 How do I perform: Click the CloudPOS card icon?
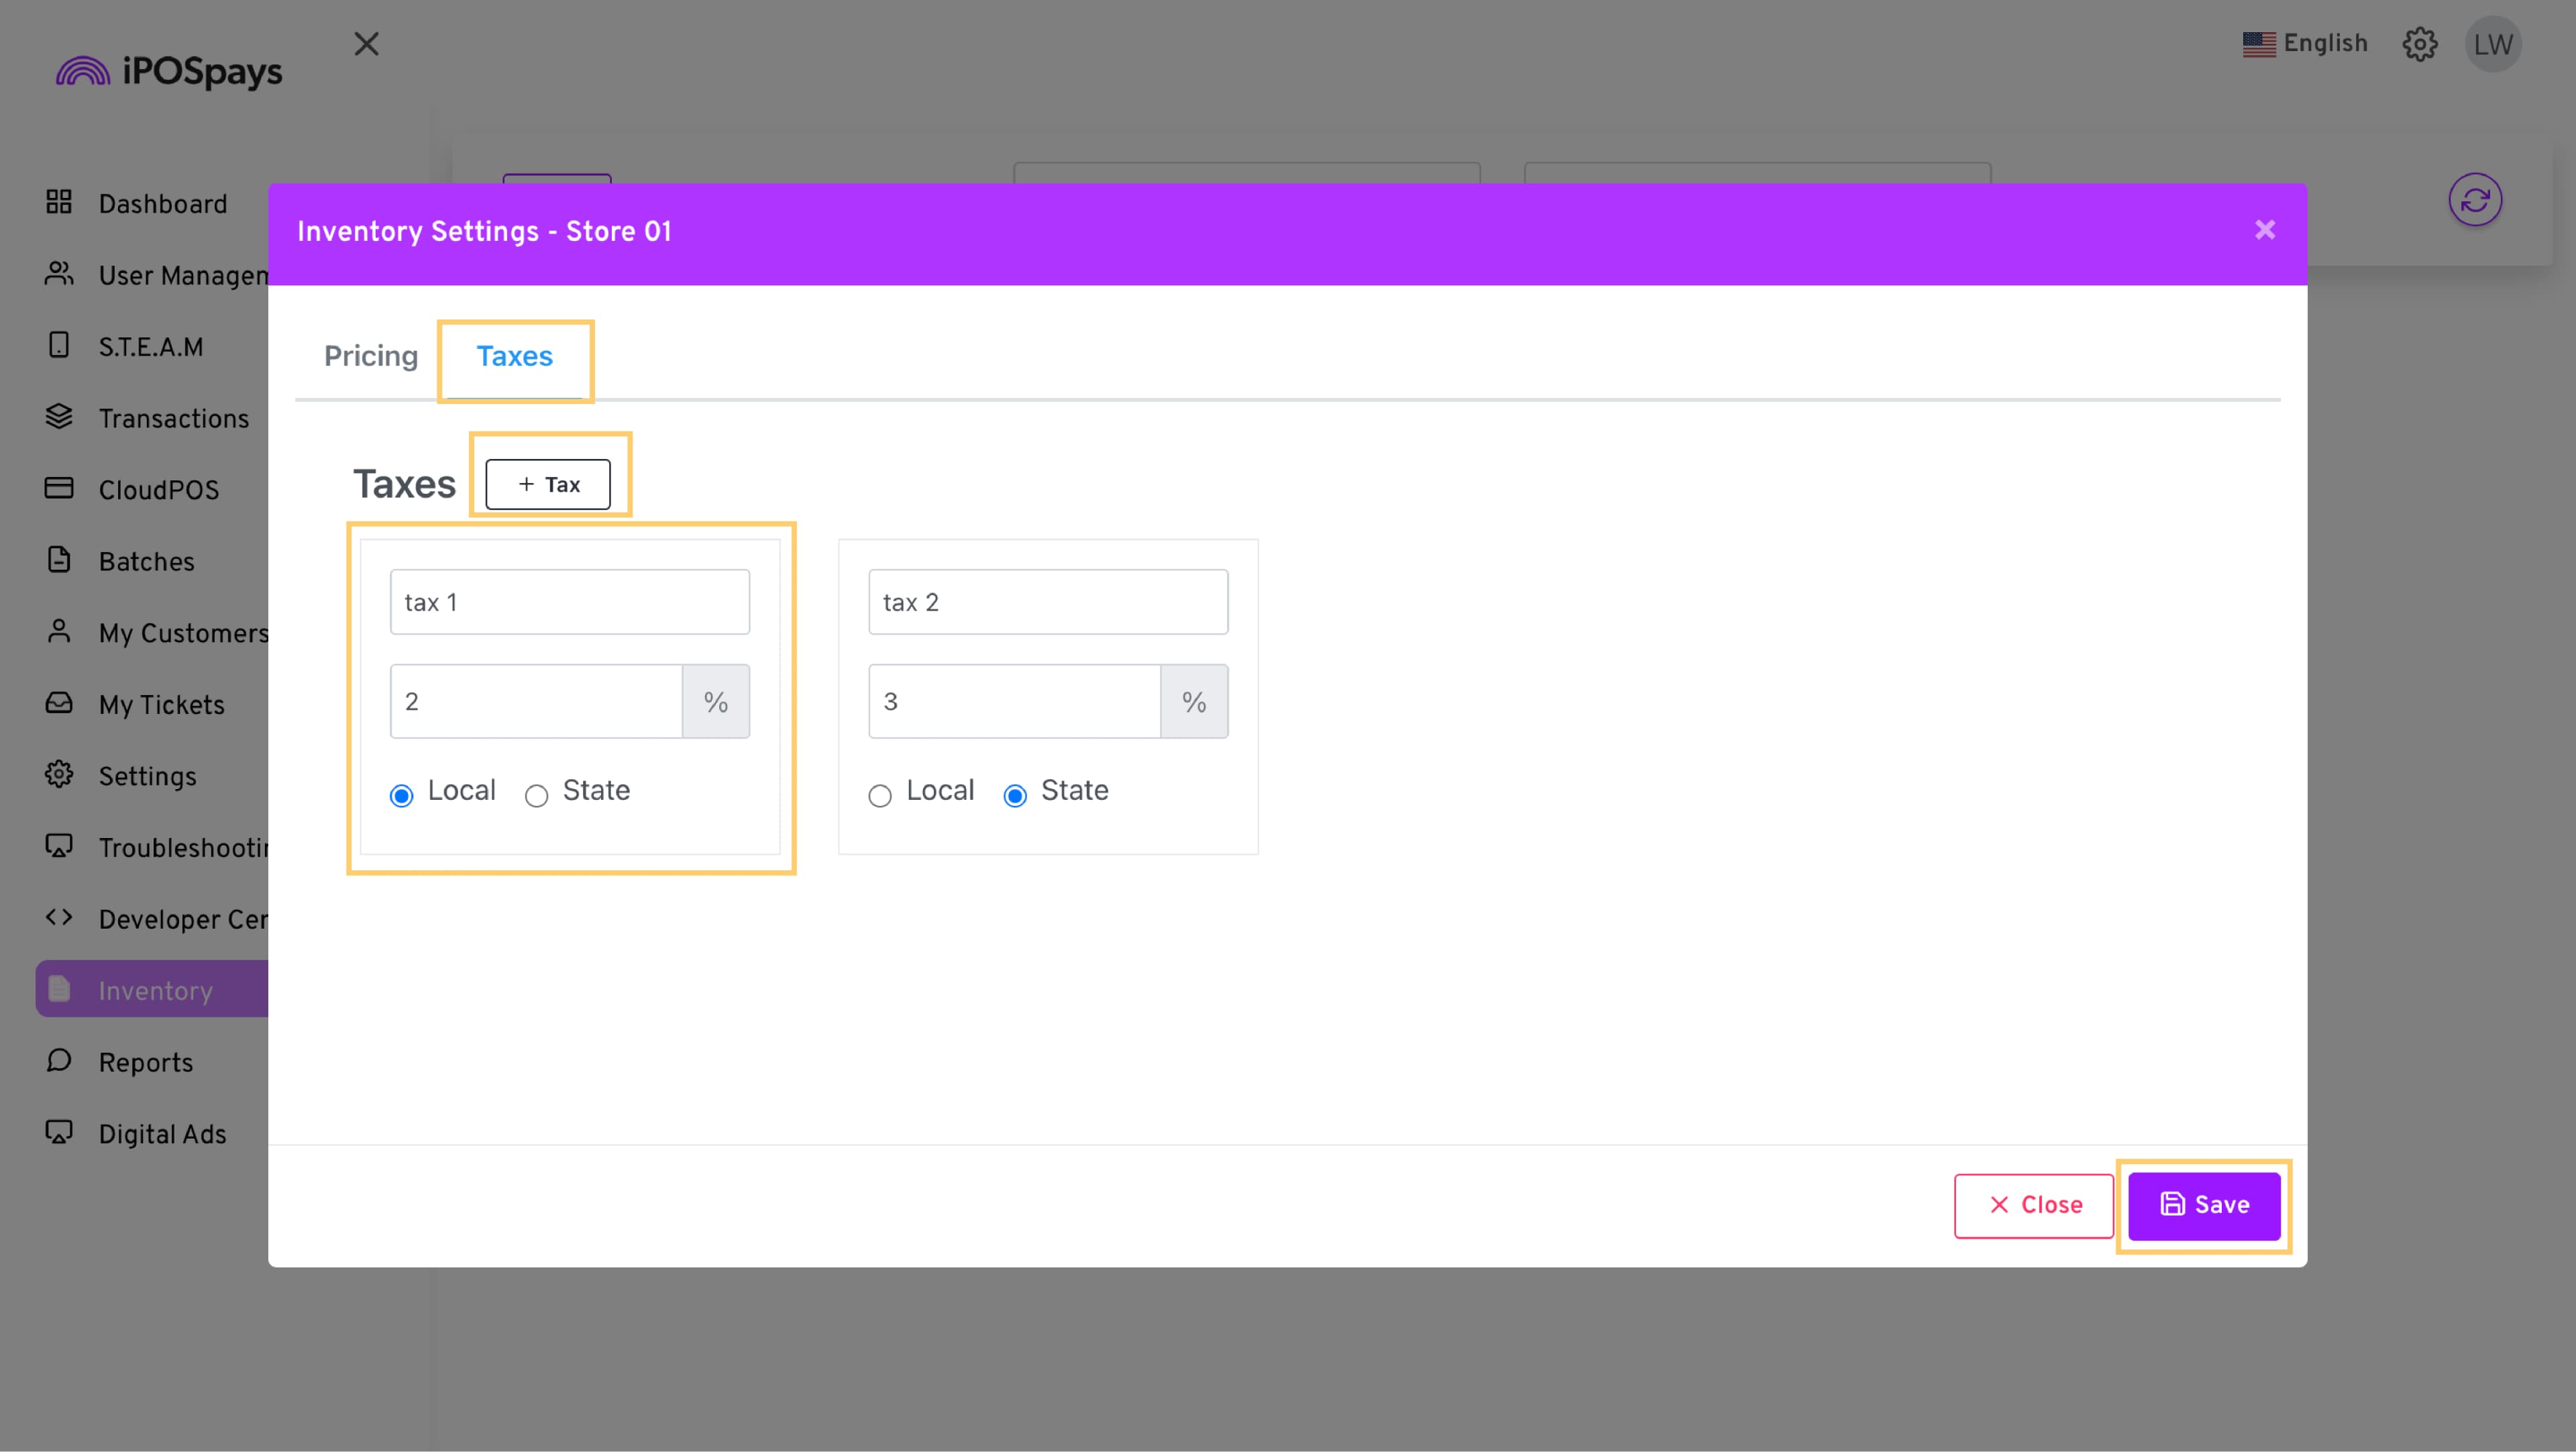click(59, 488)
